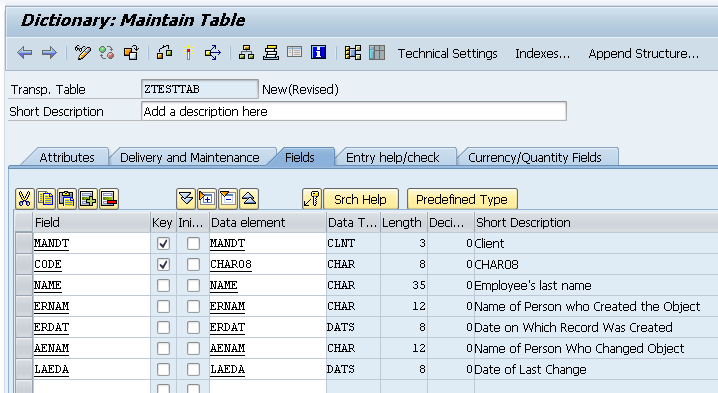Screen dimensions: 718x393
Task: Click the Predefined Type button
Action: pyautogui.click(x=462, y=199)
